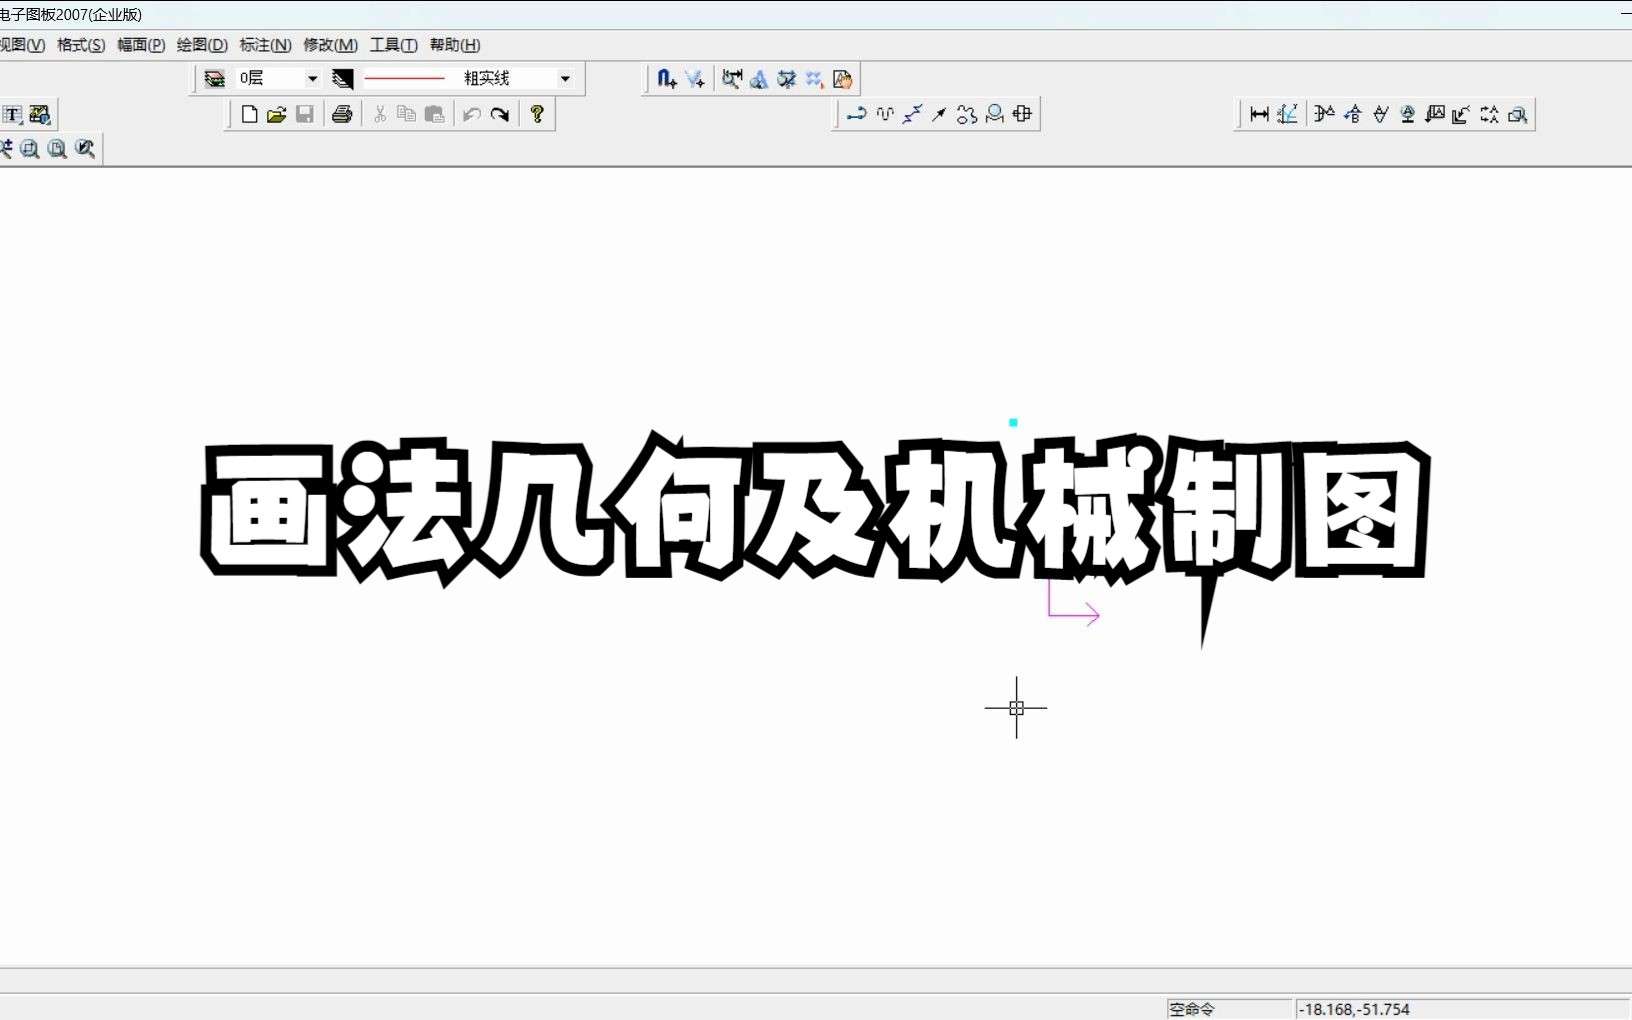Open the 工具(T) menu
This screenshot has width=1632, height=1020.
(x=393, y=45)
